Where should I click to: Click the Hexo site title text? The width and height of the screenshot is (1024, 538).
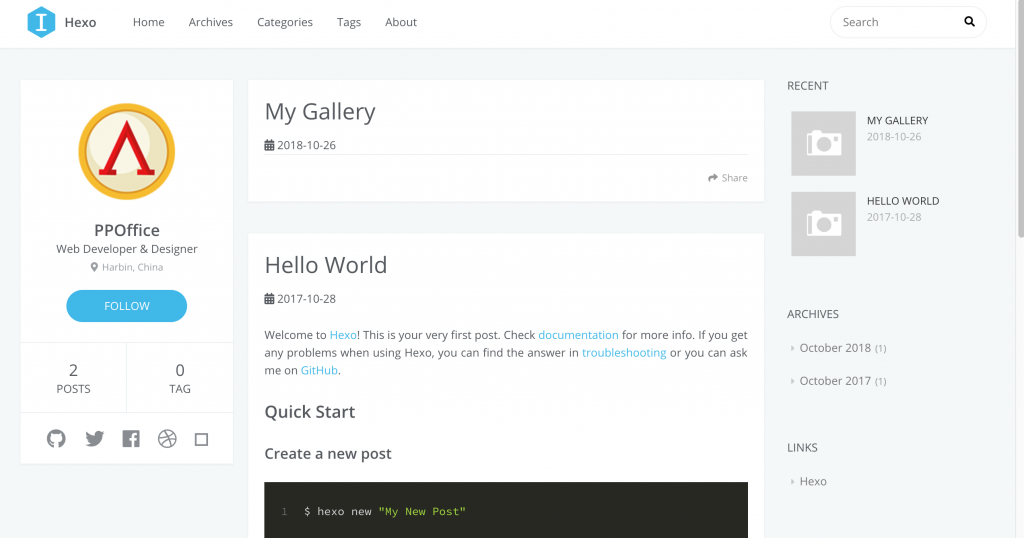80,22
